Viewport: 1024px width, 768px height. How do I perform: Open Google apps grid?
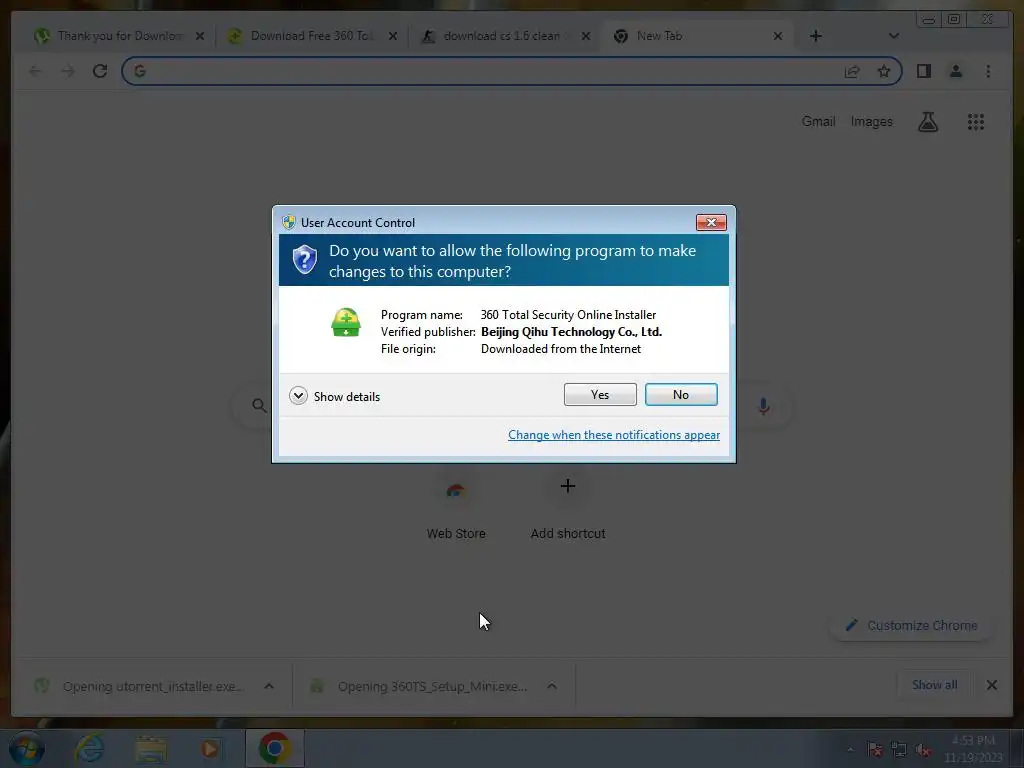point(976,121)
